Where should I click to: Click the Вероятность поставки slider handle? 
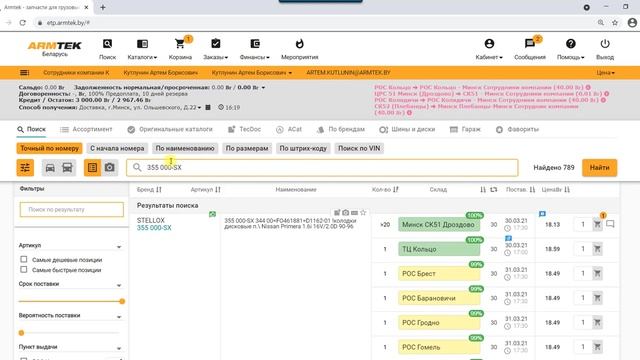point(21,333)
